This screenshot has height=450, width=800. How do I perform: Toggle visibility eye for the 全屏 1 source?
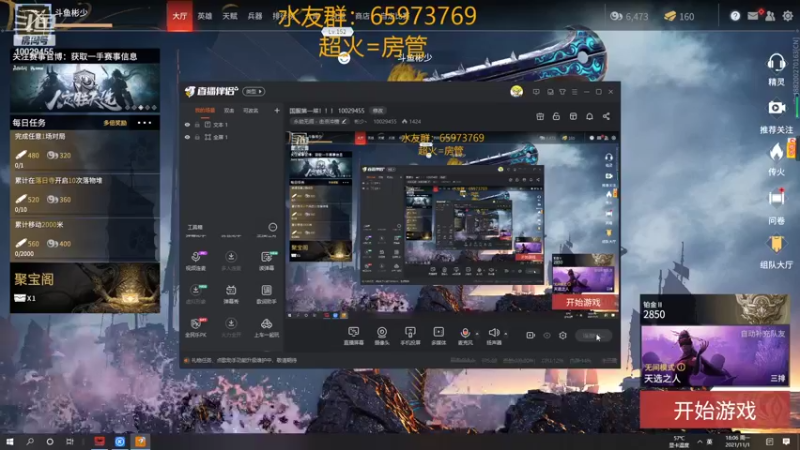[x=187, y=137]
